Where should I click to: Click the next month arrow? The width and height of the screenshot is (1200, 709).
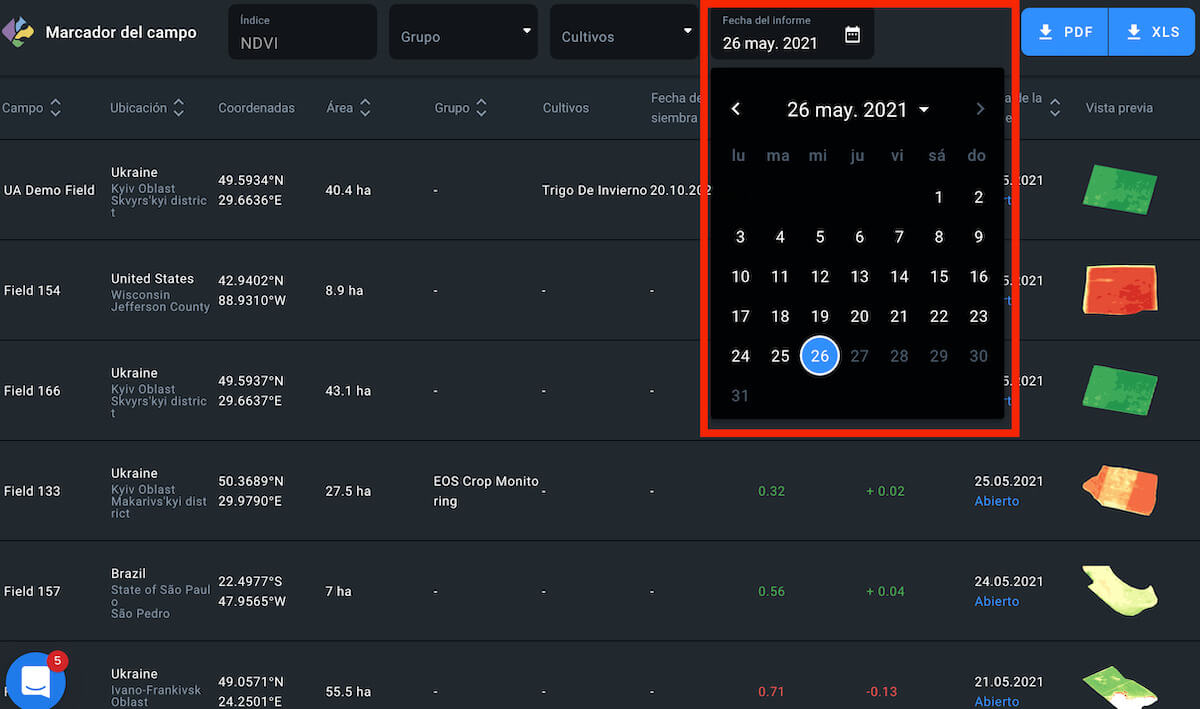click(x=980, y=109)
